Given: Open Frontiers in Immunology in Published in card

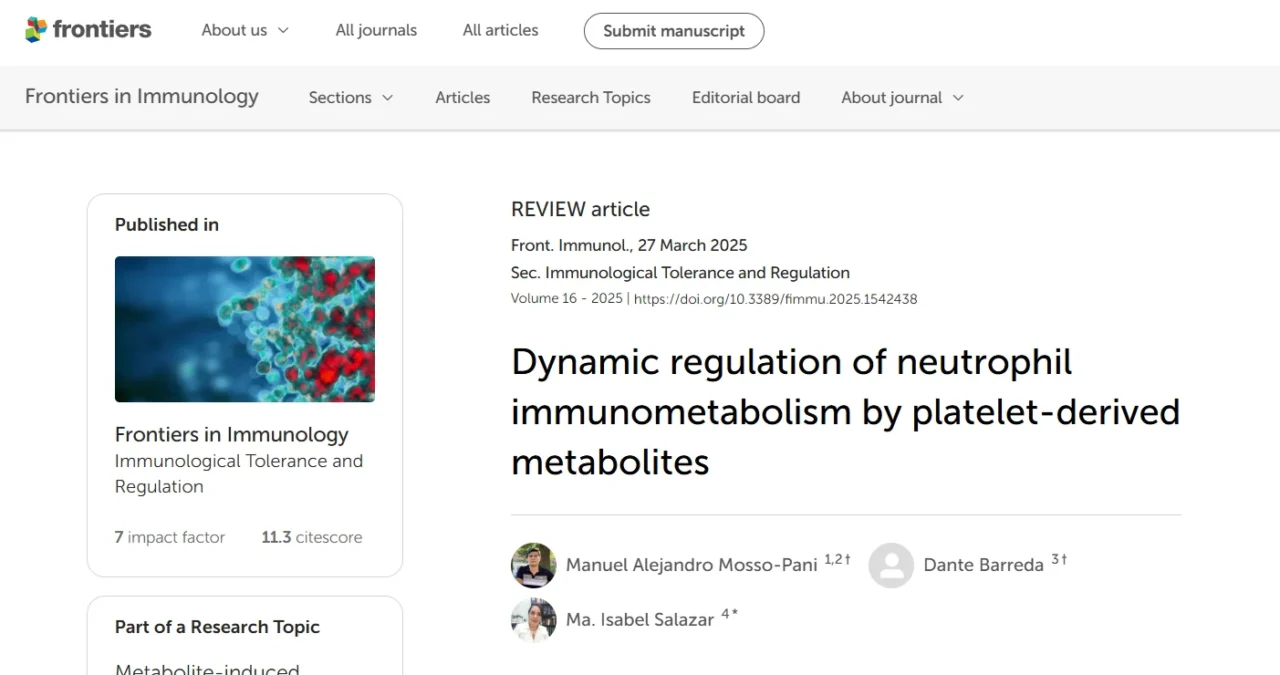Looking at the screenshot, I should tap(232, 435).
